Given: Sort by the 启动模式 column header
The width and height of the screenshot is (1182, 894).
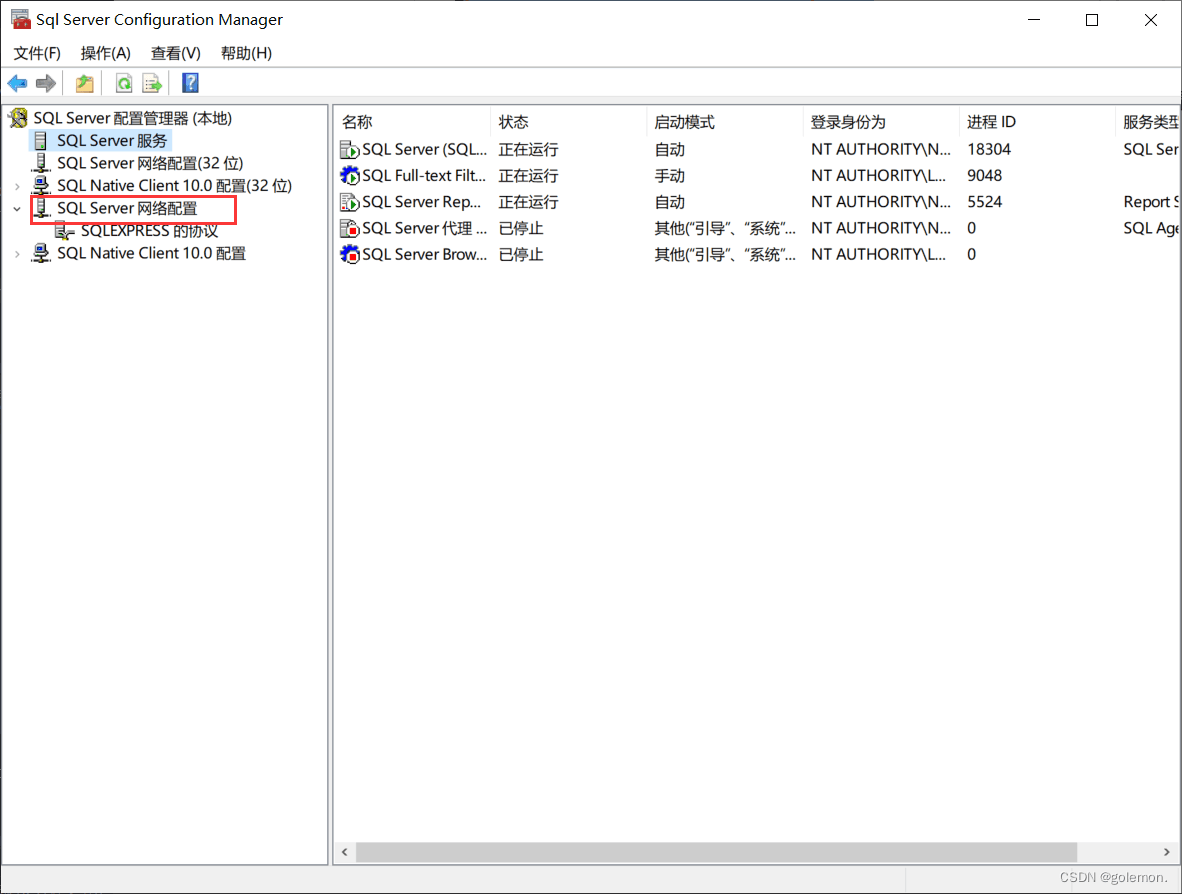Looking at the screenshot, I should click(724, 122).
